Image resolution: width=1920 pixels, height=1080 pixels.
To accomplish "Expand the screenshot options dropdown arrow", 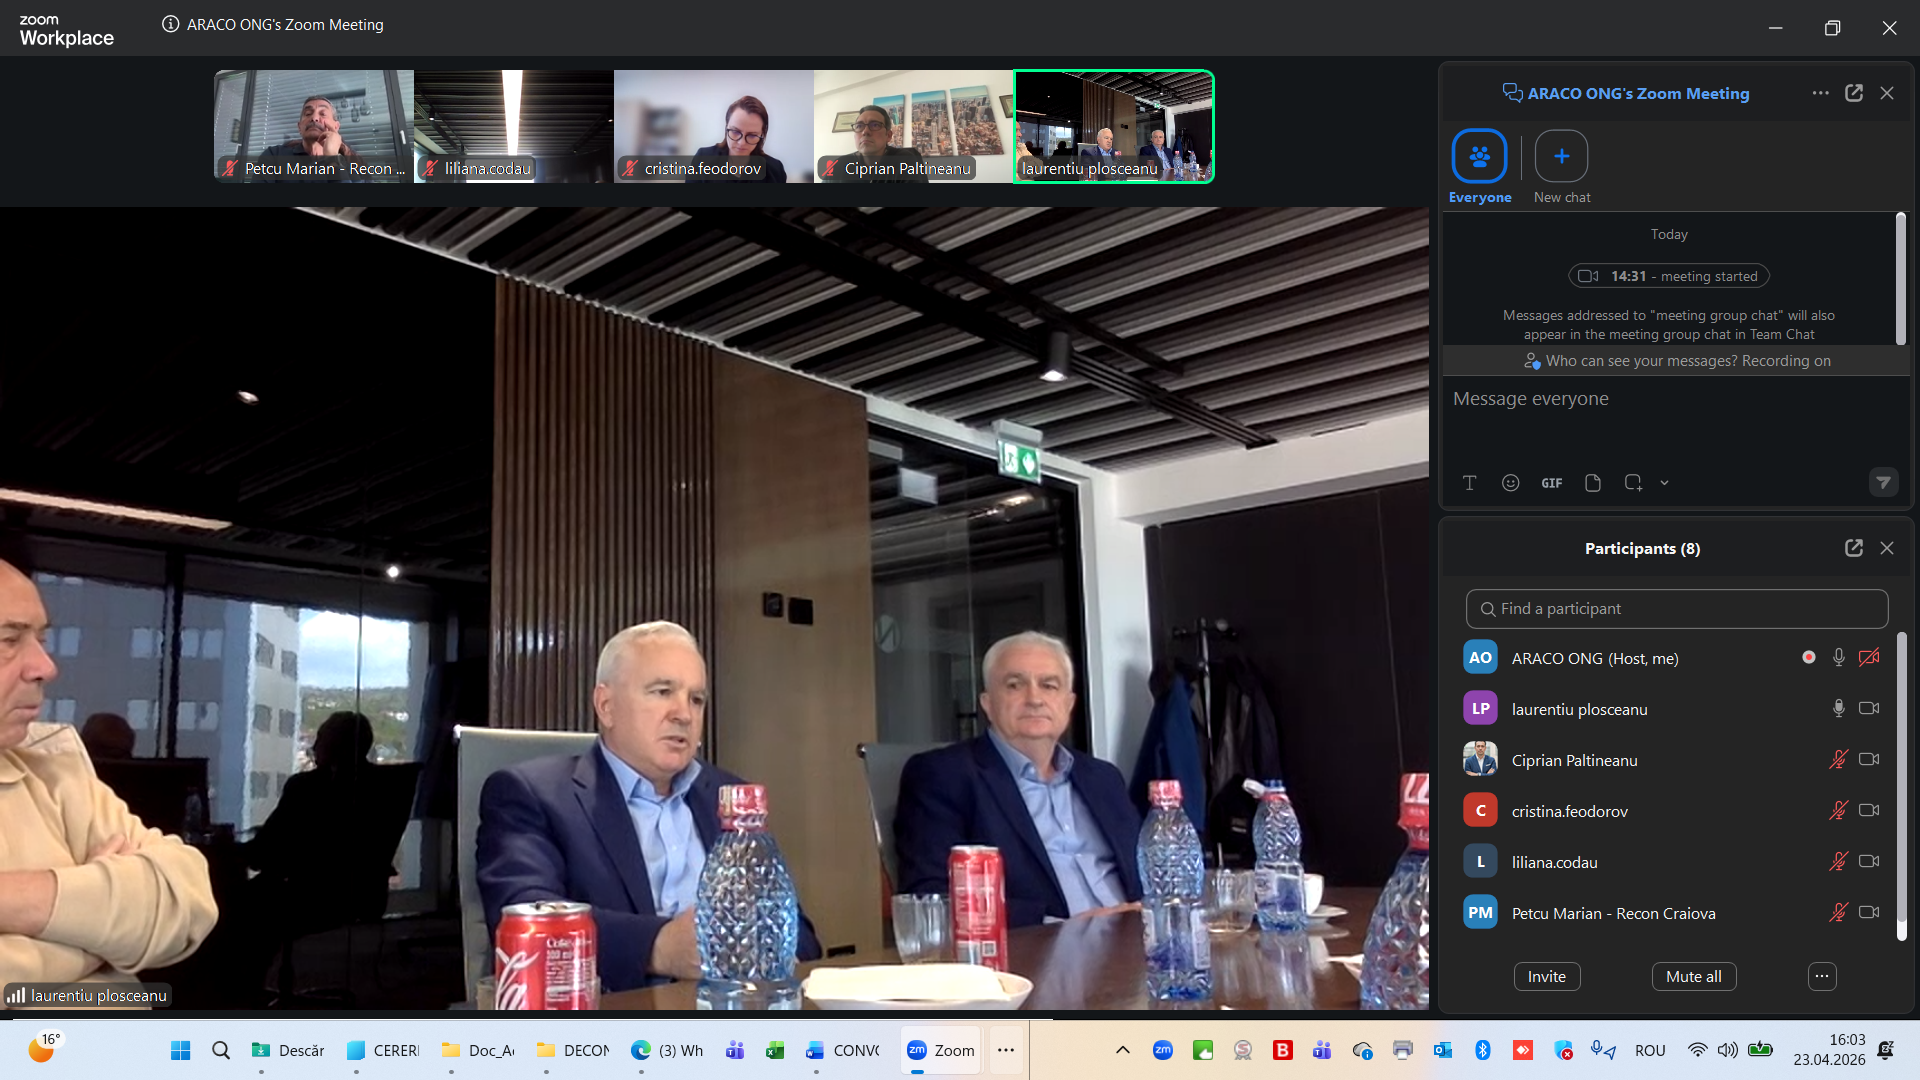I will pyautogui.click(x=1664, y=483).
